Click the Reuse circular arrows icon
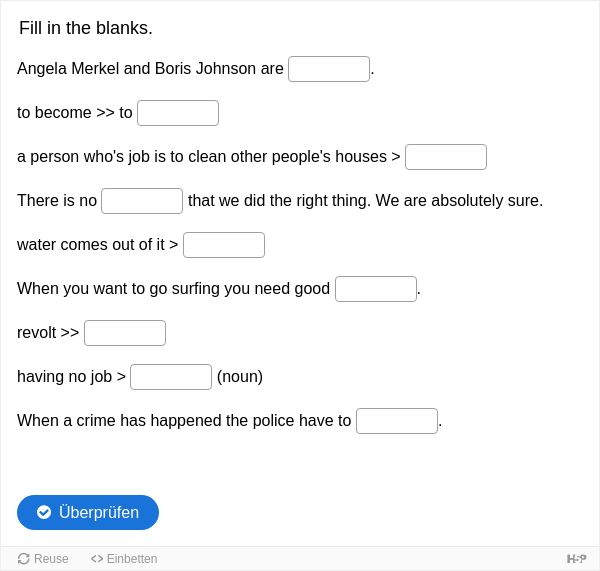This screenshot has height=571, width=600. pyautogui.click(x=24, y=559)
